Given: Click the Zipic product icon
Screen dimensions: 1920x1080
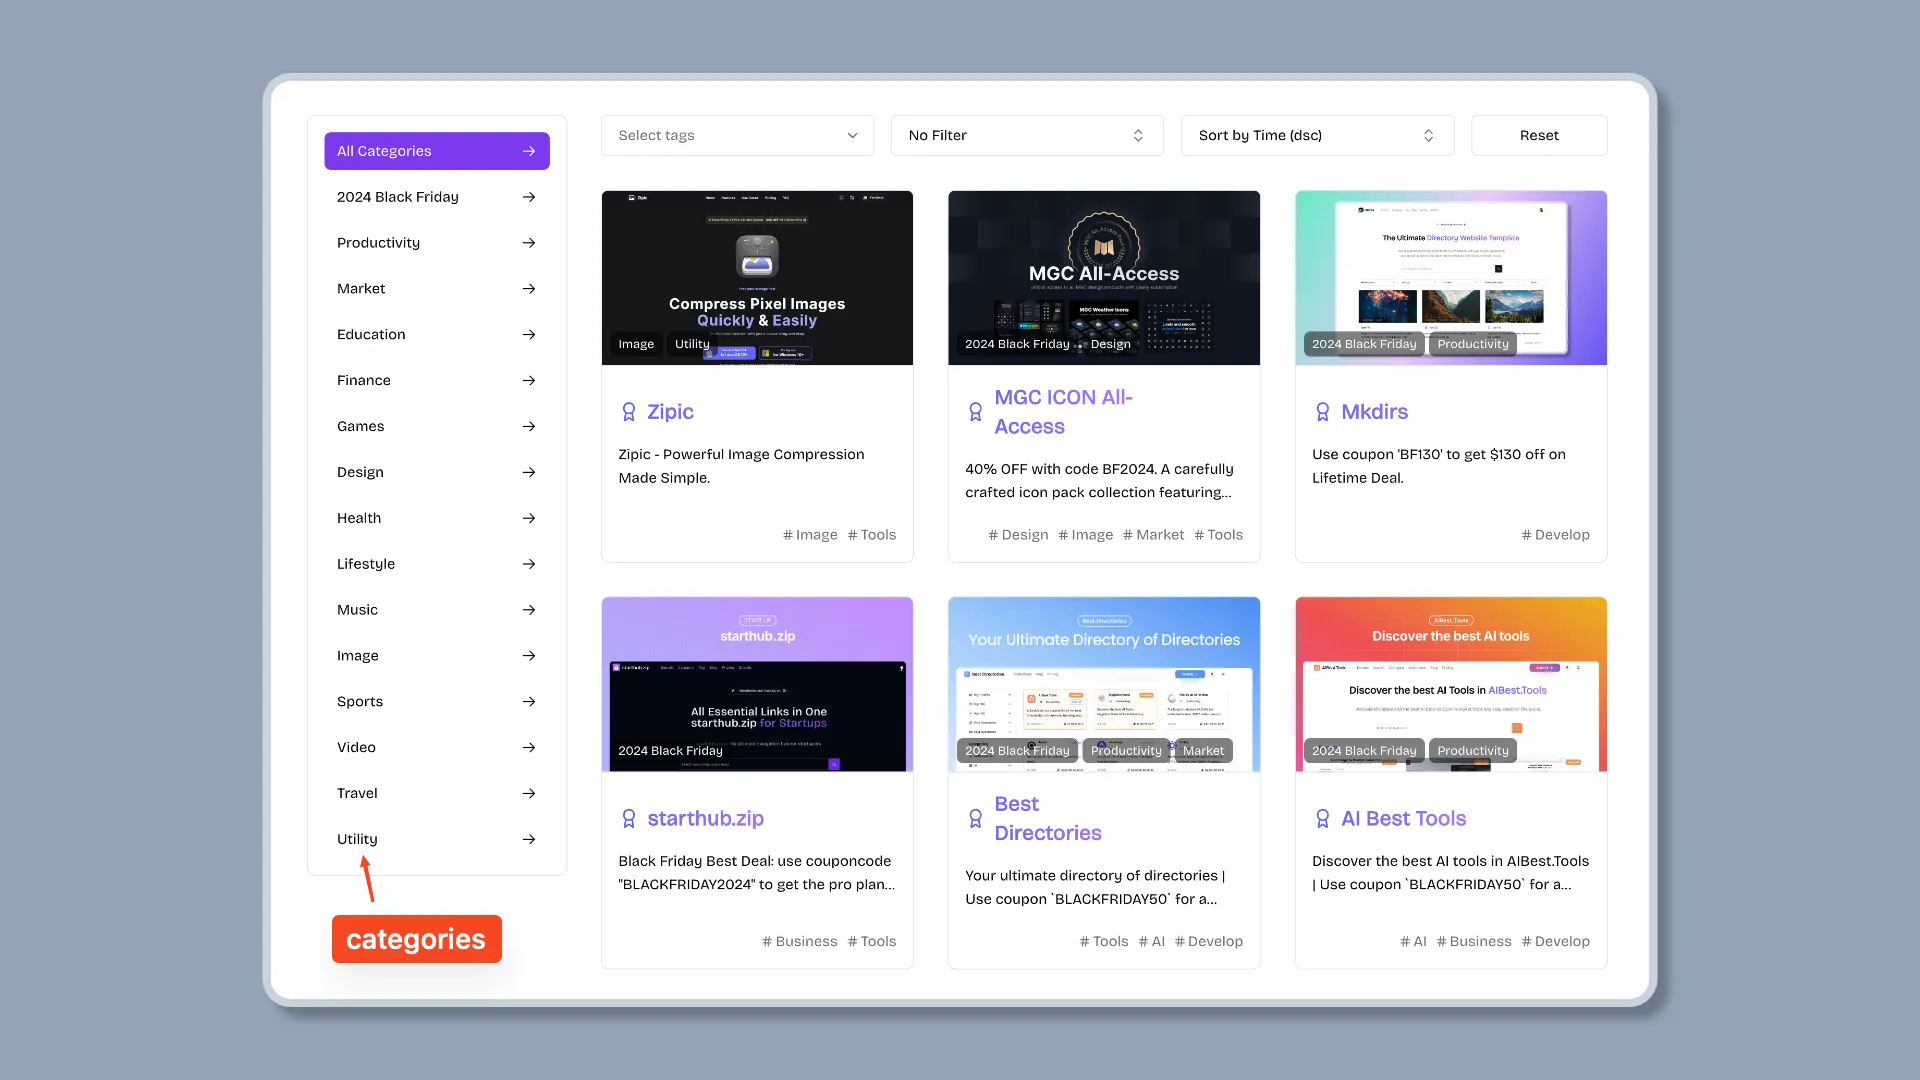Looking at the screenshot, I should pos(629,411).
